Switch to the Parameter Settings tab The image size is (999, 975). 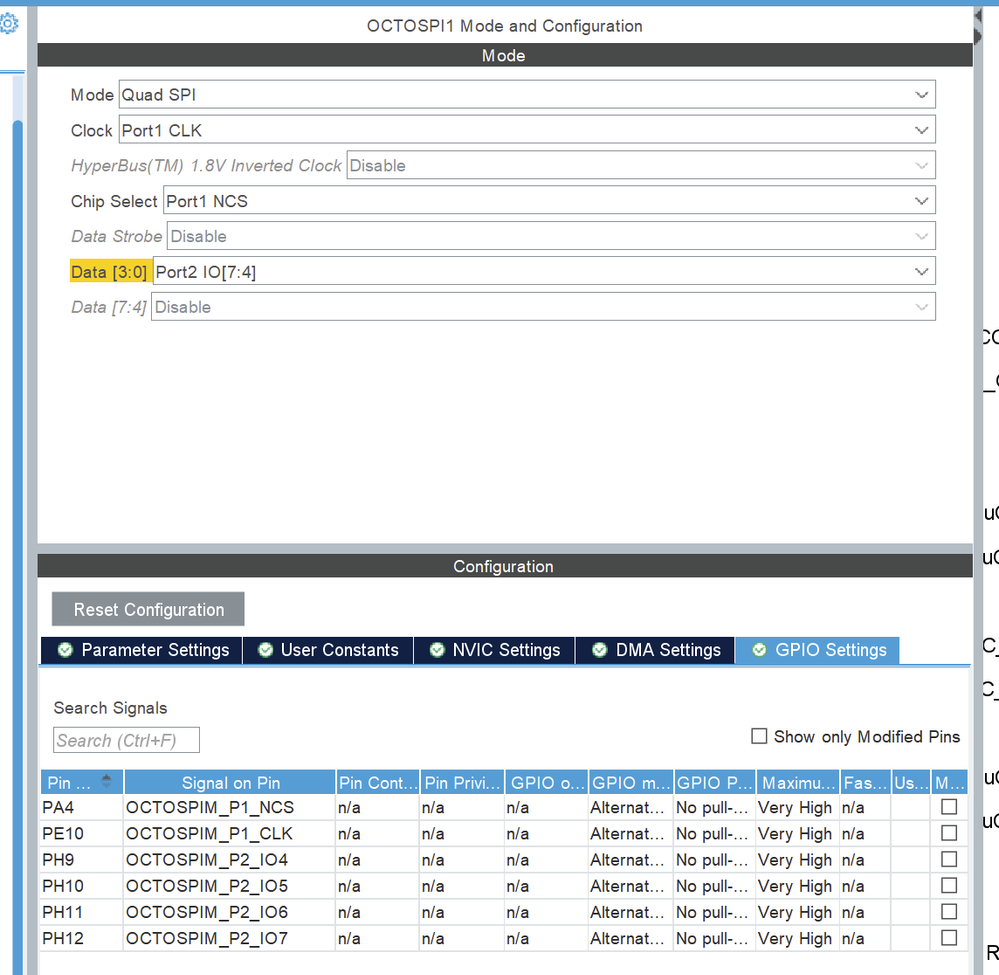(142, 650)
